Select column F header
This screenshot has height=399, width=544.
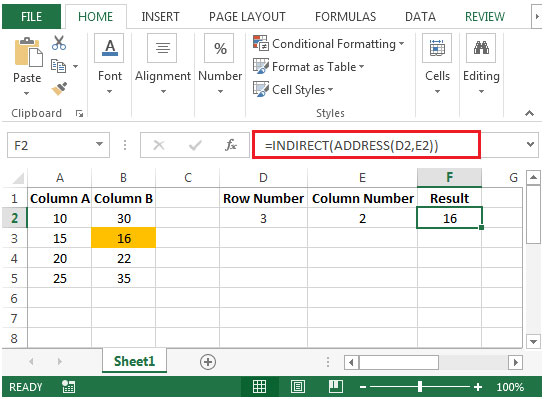(x=449, y=177)
